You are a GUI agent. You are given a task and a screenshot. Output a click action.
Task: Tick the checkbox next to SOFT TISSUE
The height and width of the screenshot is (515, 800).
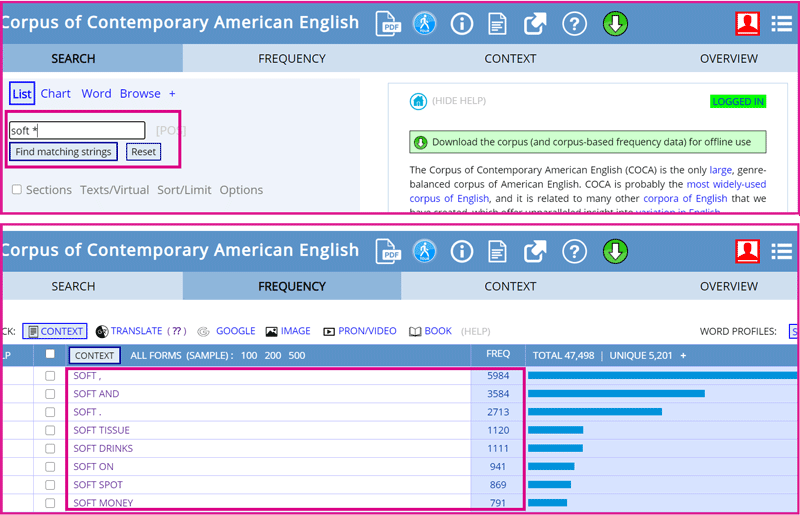click(50, 431)
